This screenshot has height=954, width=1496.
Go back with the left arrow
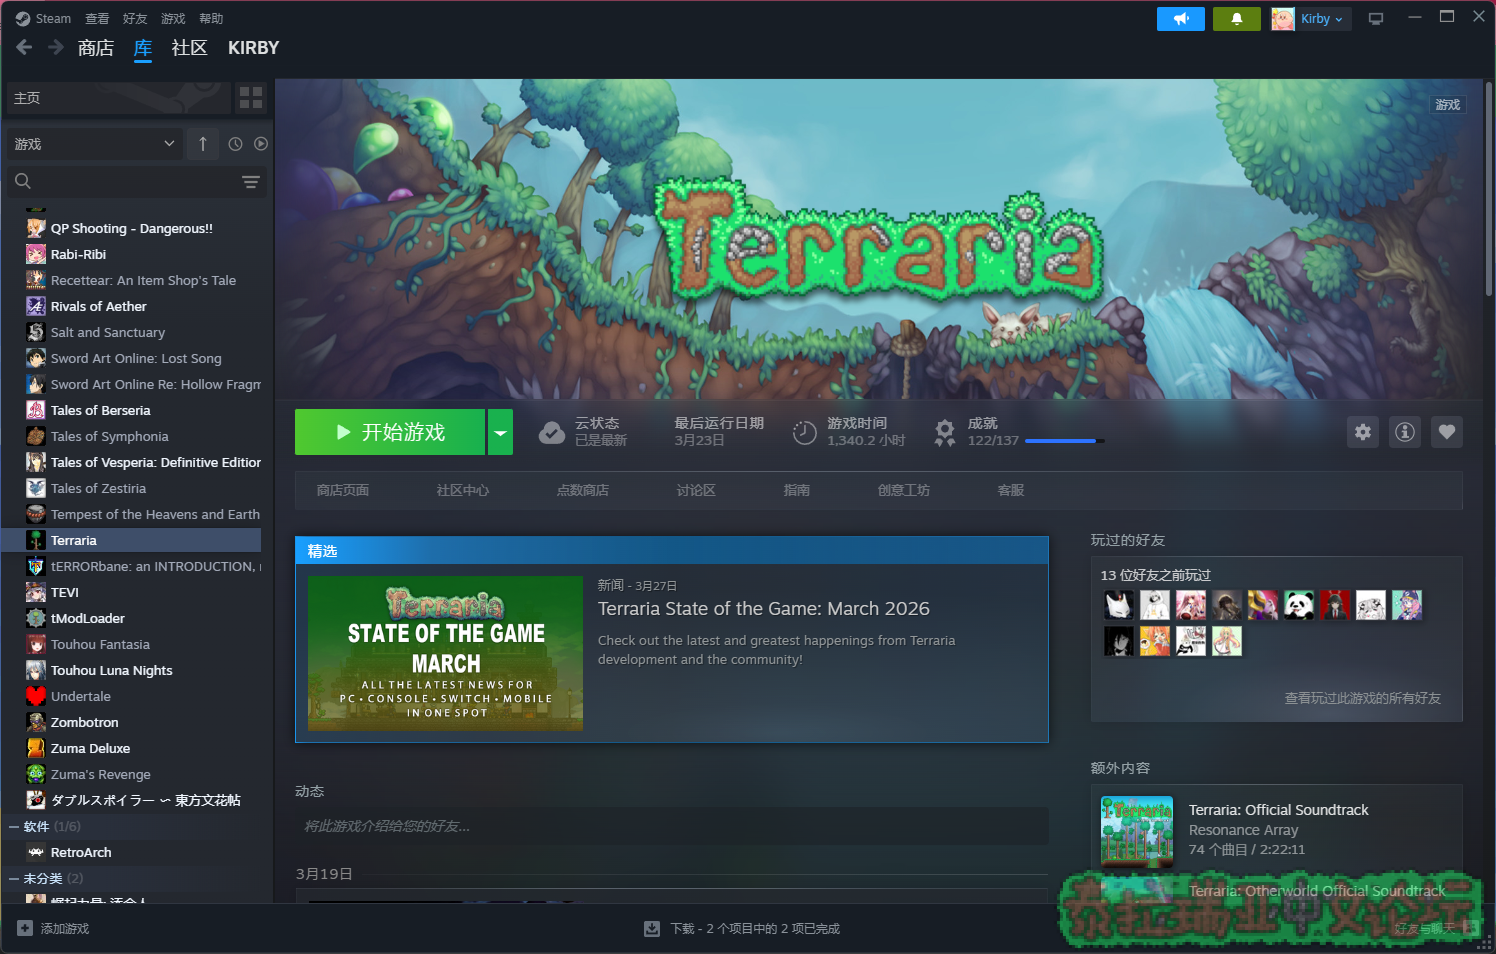25,47
